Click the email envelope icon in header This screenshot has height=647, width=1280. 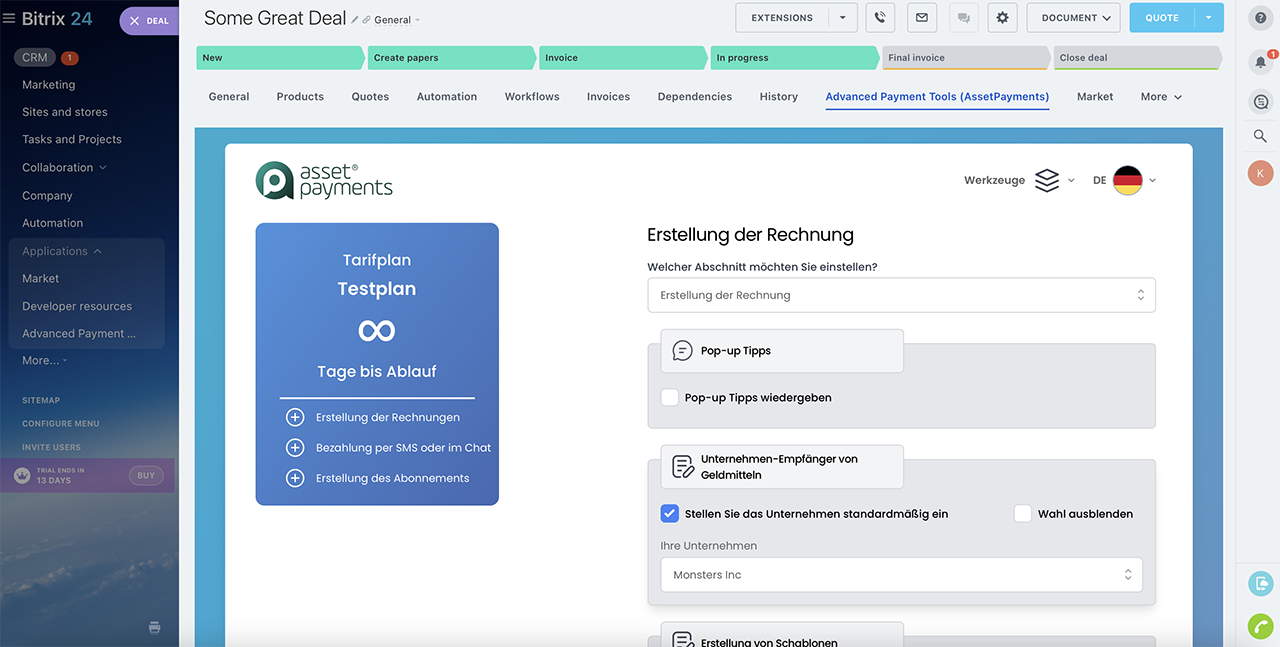921,18
